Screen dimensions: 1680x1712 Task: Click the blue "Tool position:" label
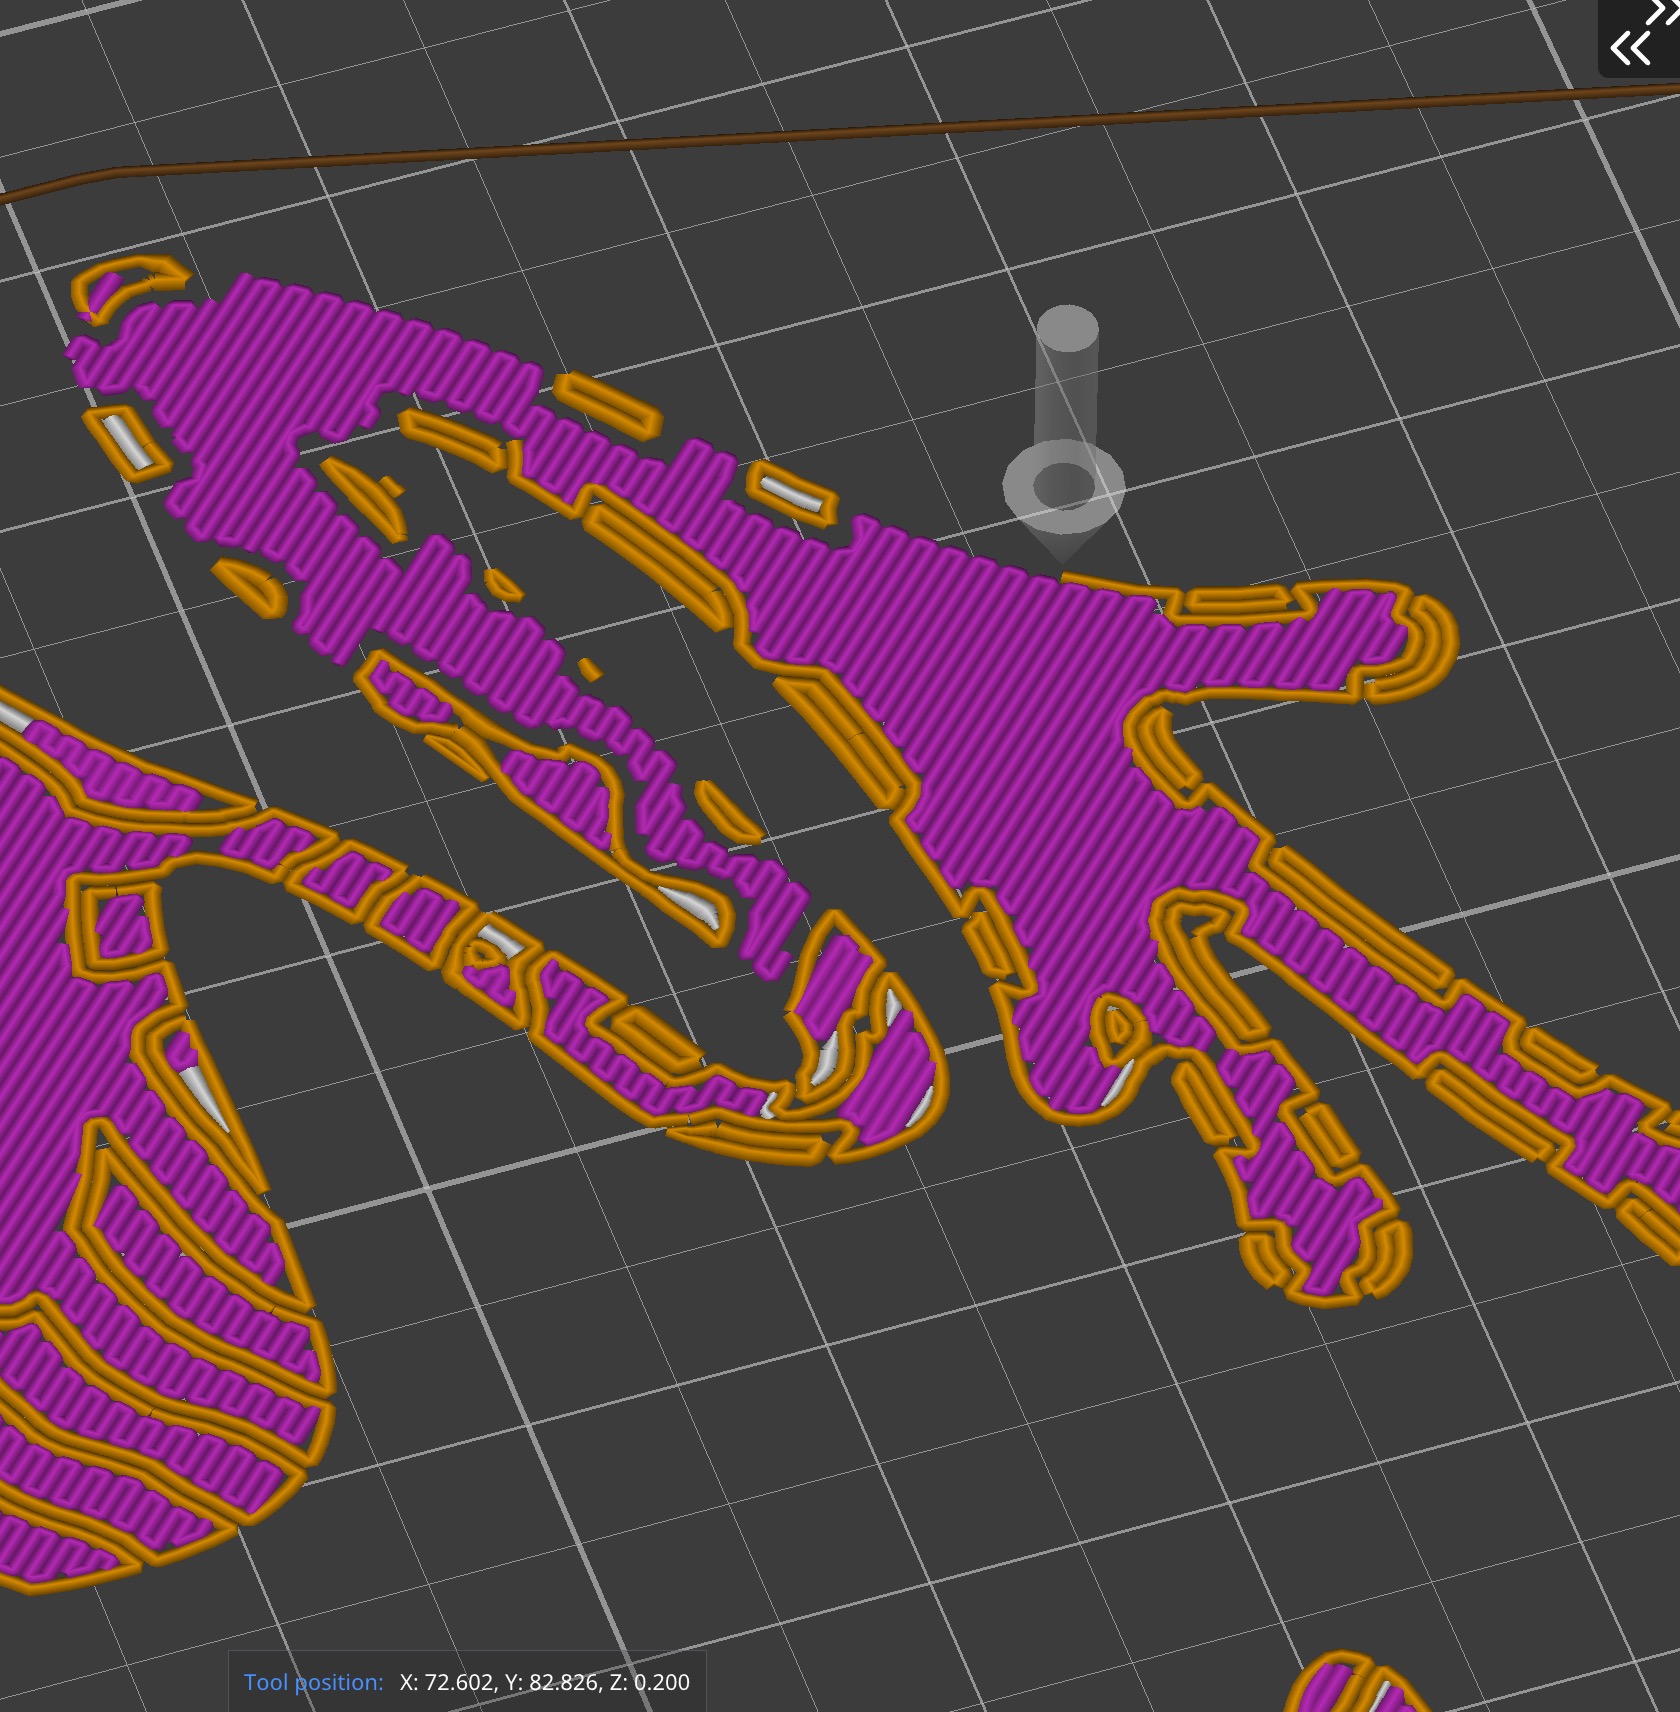(313, 1682)
